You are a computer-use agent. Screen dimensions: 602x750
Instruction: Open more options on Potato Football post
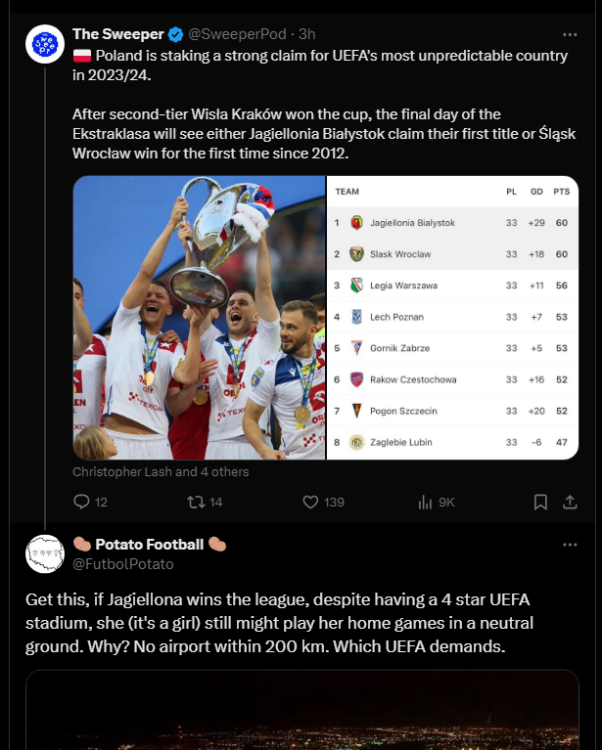tap(570, 545)
